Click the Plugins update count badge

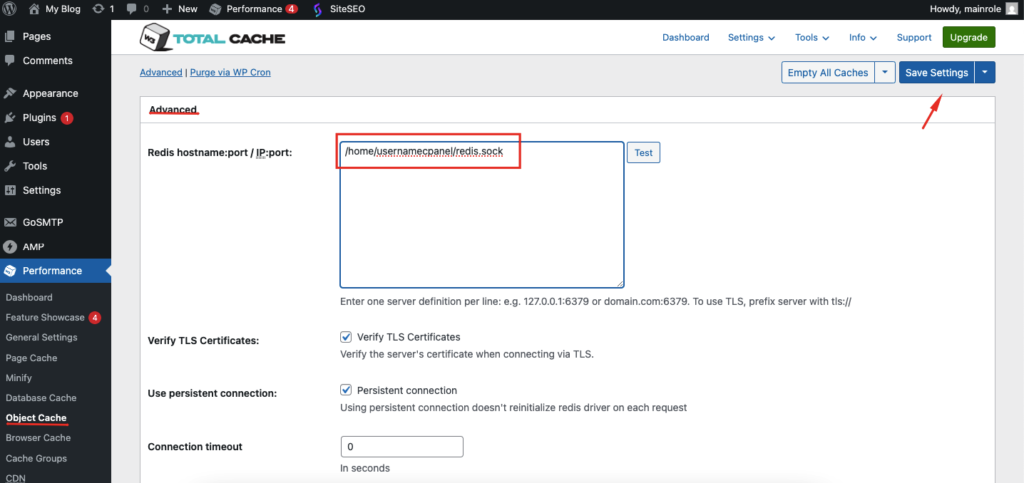pyautogui.click(x=67, y=118)
